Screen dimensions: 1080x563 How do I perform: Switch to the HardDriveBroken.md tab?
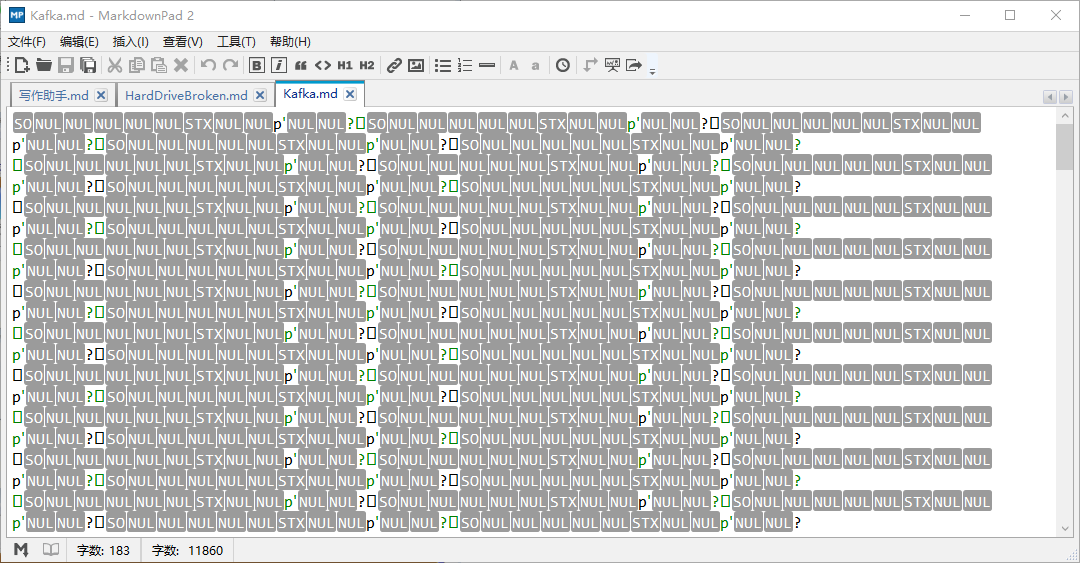186,95
